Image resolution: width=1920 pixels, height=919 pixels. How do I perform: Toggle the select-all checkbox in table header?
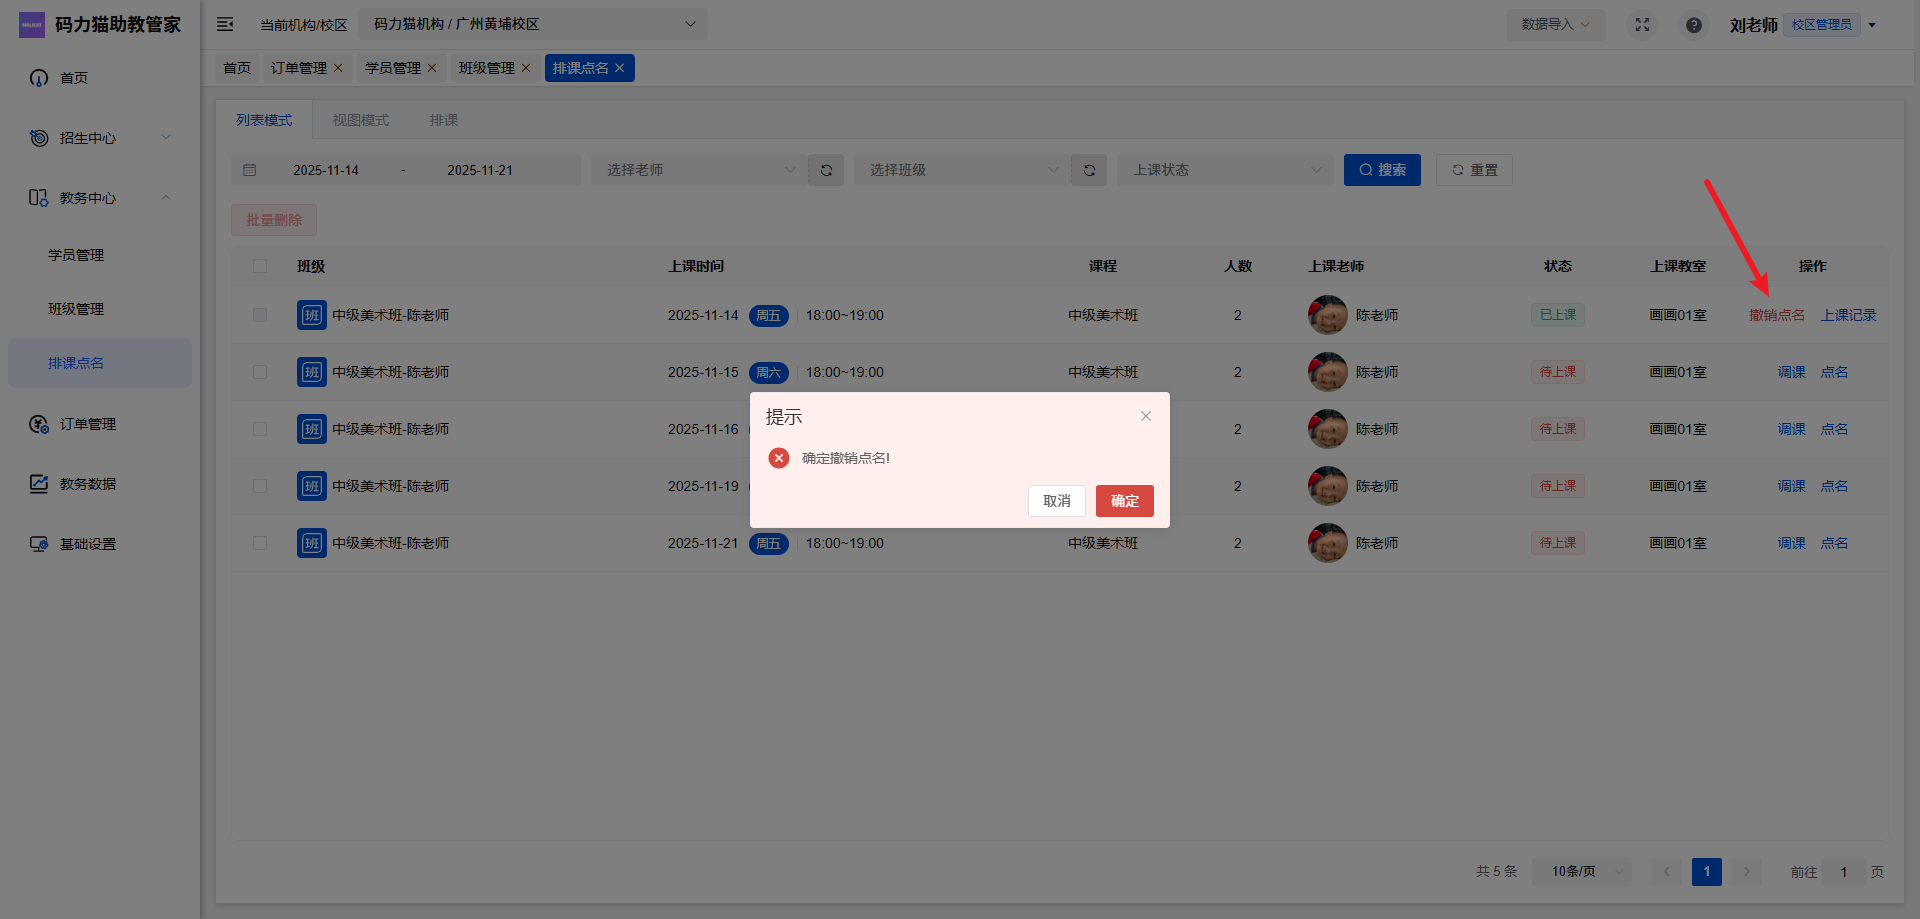260,266
